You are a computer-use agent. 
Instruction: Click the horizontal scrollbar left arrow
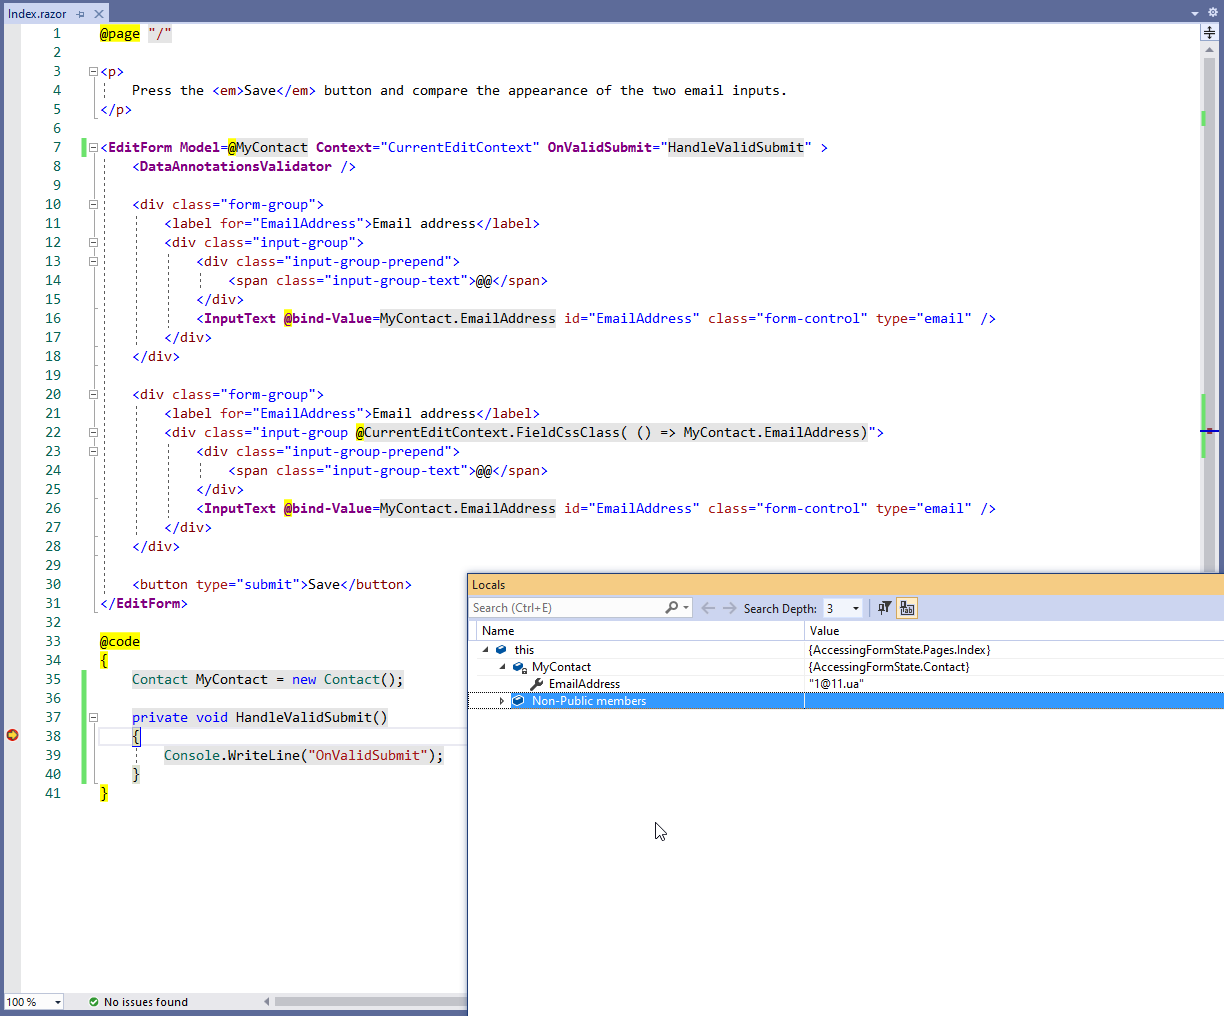[x=266, y=1001]
